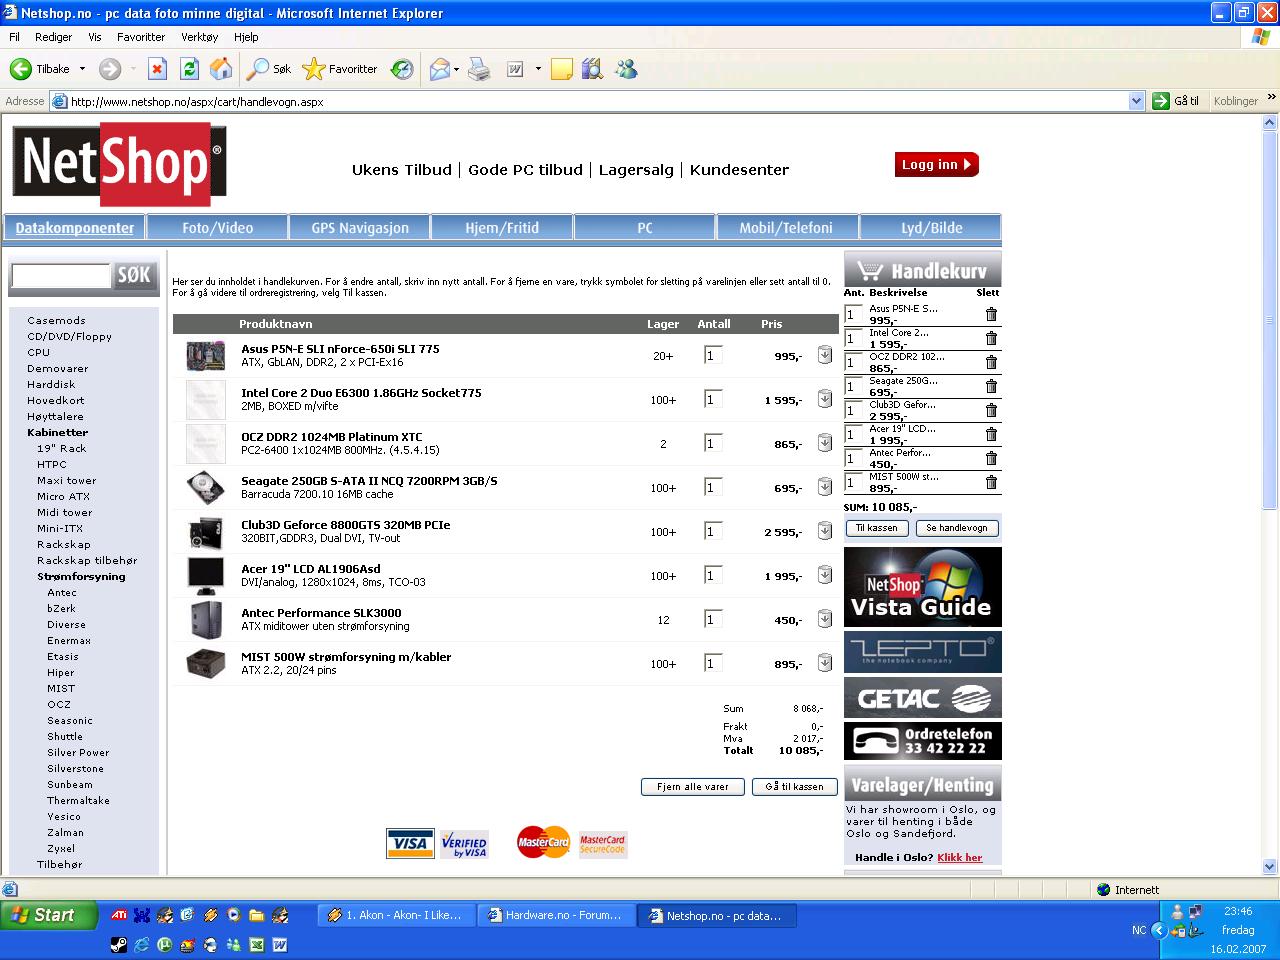Delete OCZ DDR2 item in Handlekurv sidebar

point(991,362)
